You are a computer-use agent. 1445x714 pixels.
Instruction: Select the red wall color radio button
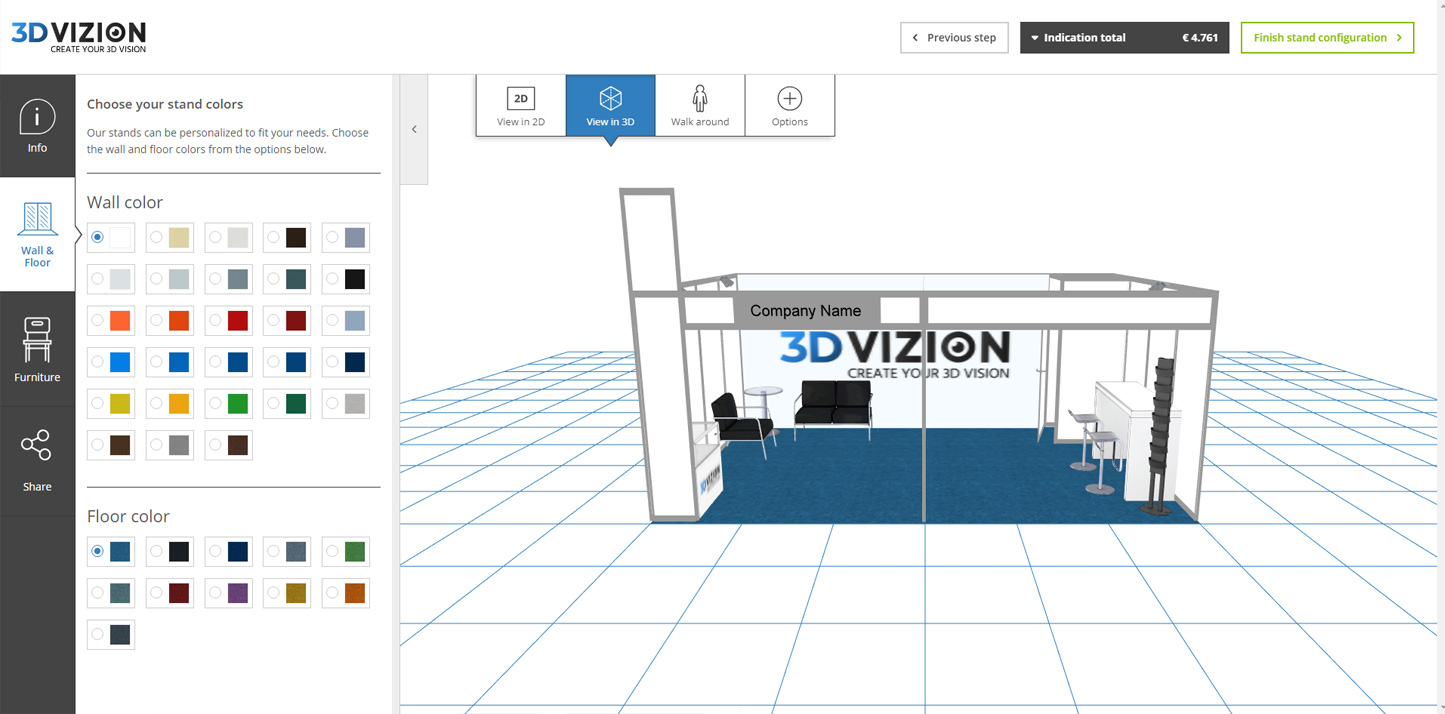[215, 321]
